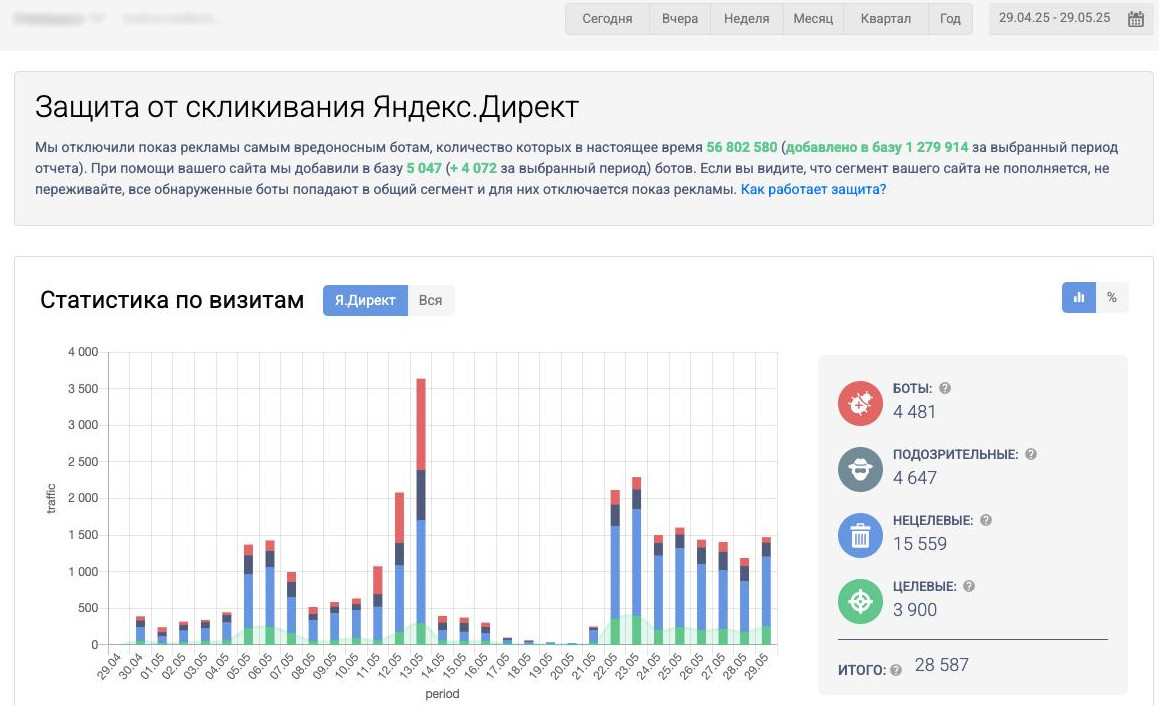The image size is (1159, 706).
Task: Open help tooltip next to Целевые
Action: 969,585
